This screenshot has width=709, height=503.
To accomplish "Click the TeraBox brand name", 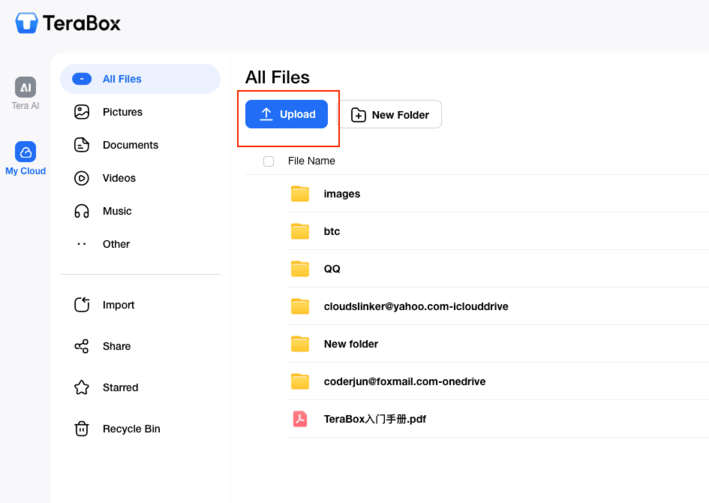I will tap(82, 23).
